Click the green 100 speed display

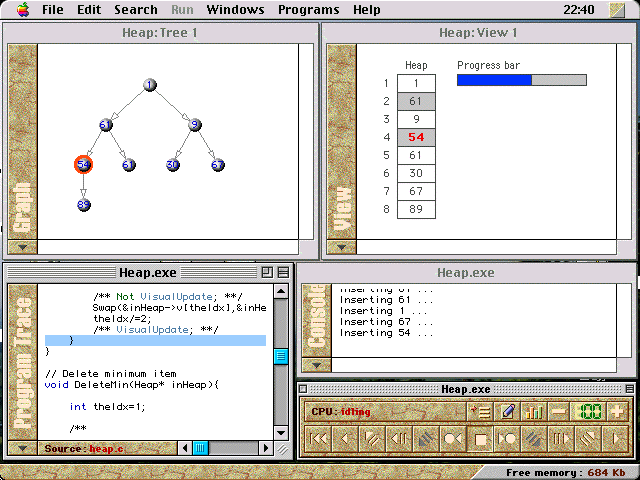(588, 411)
